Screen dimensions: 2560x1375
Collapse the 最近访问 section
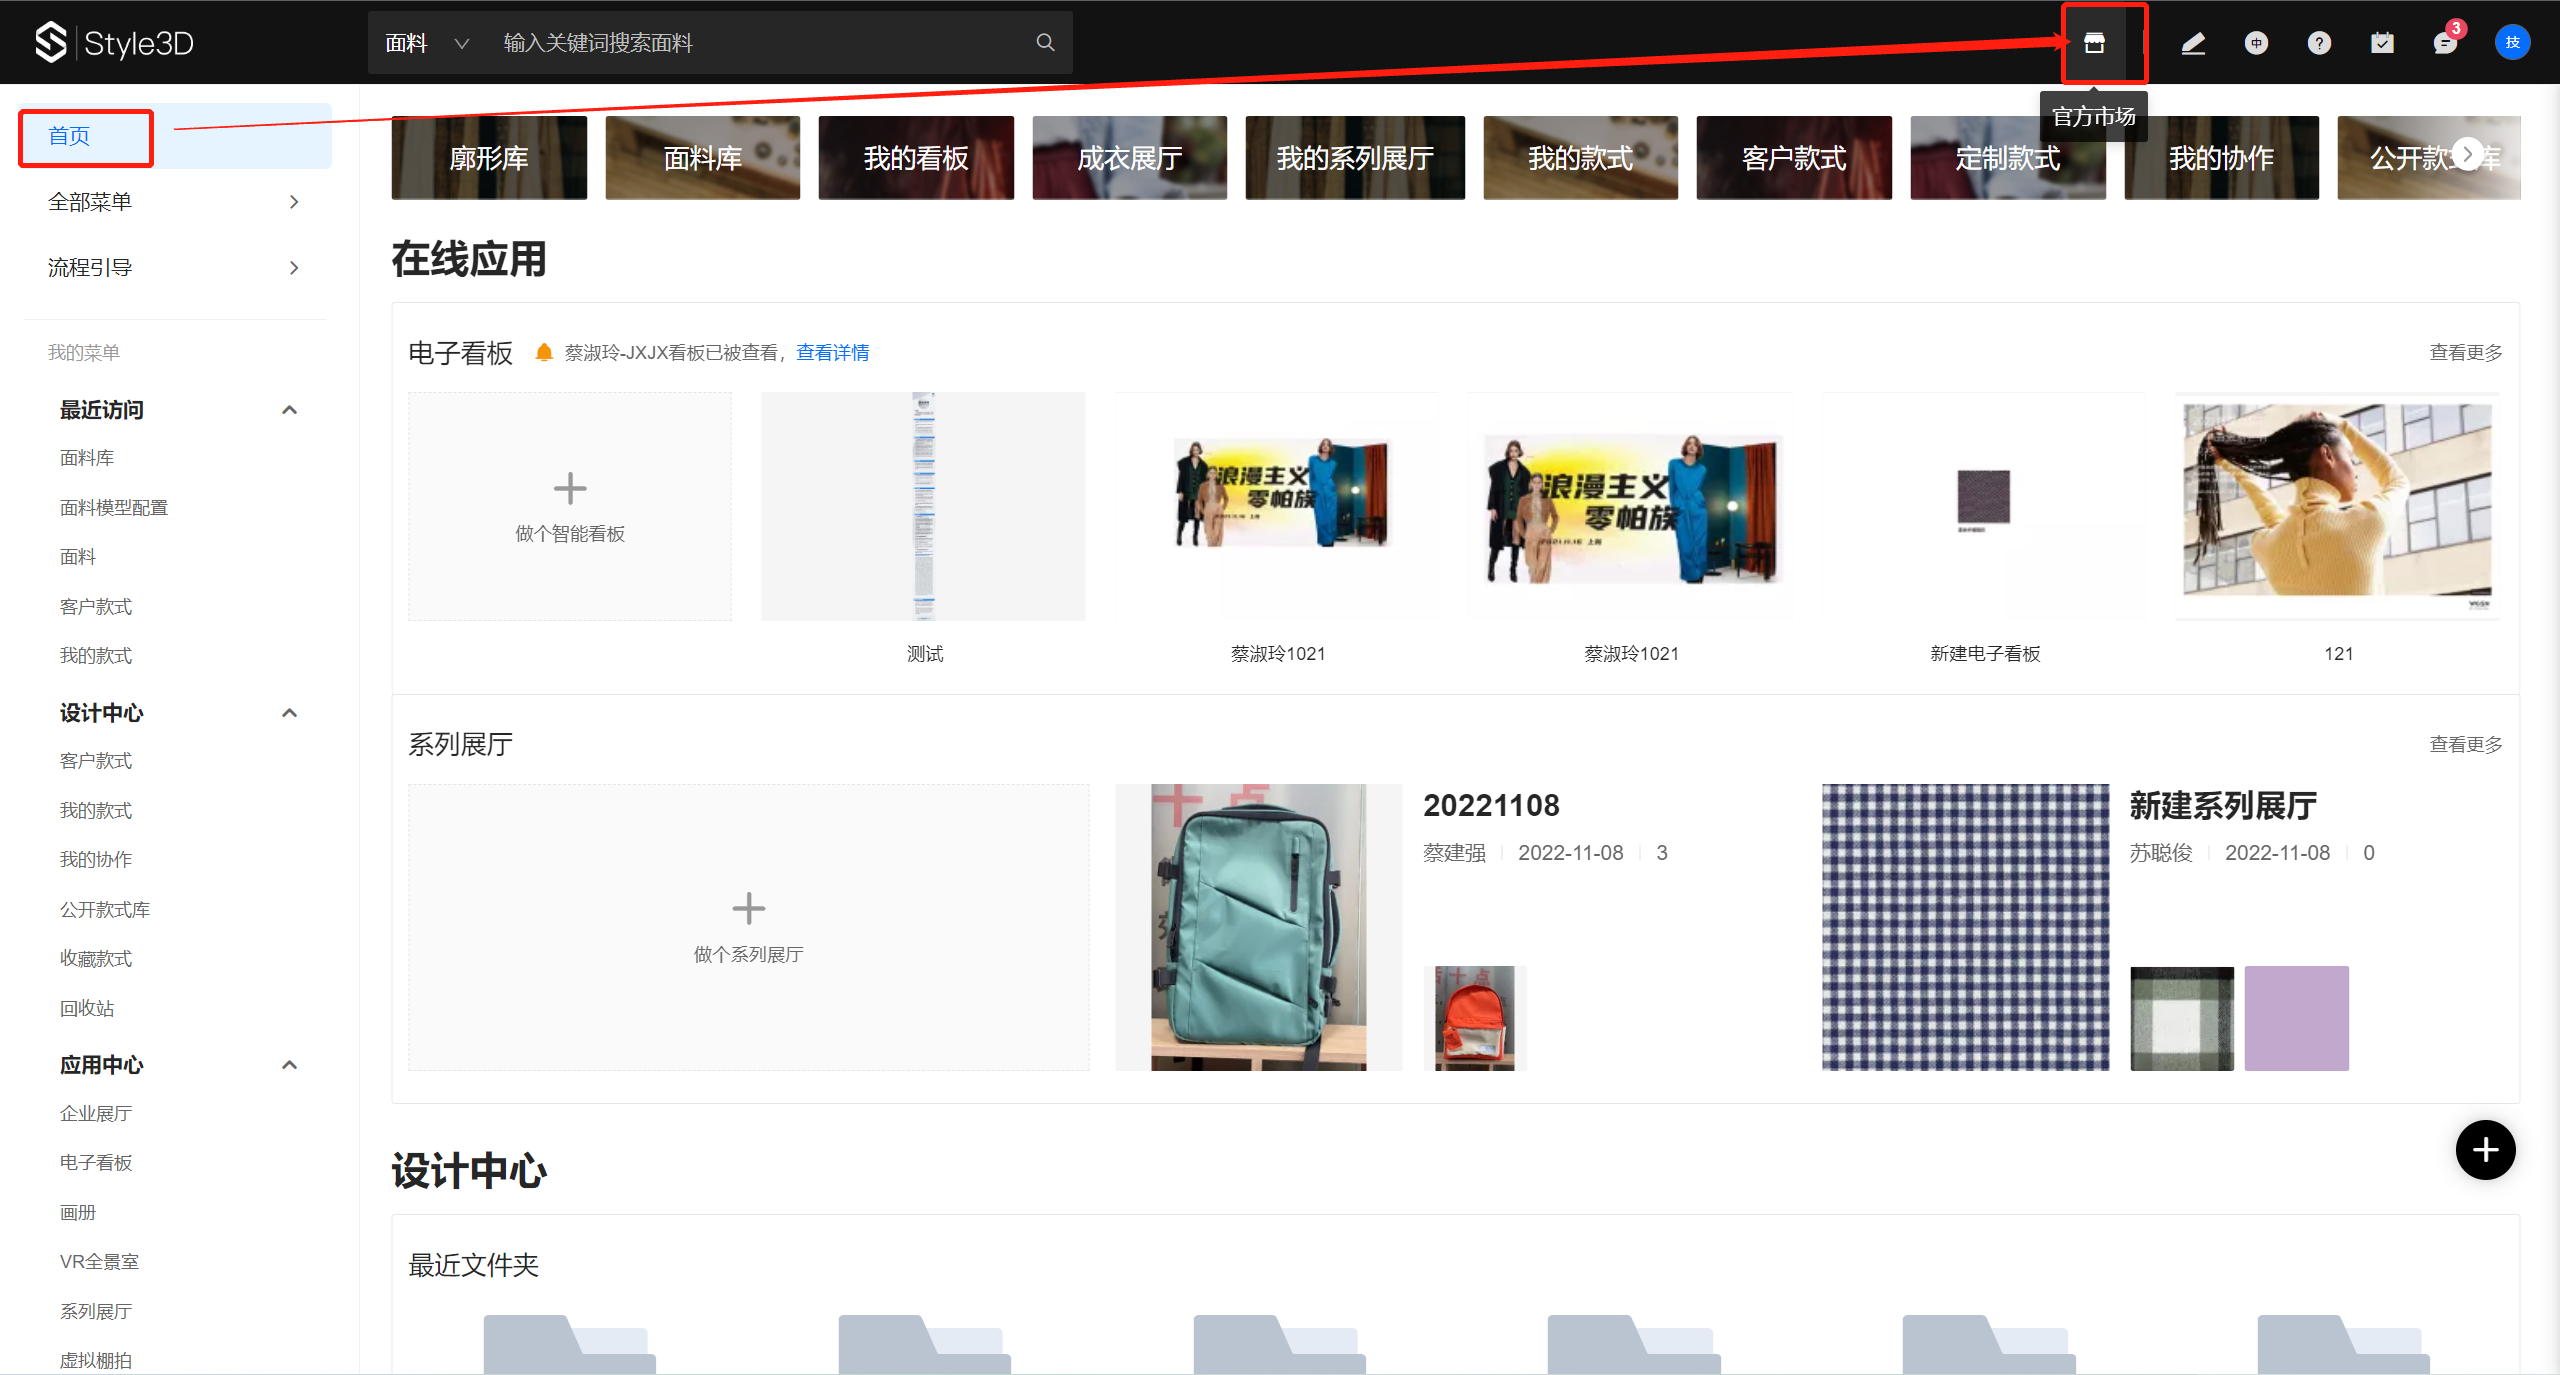[x=290, y=410]
